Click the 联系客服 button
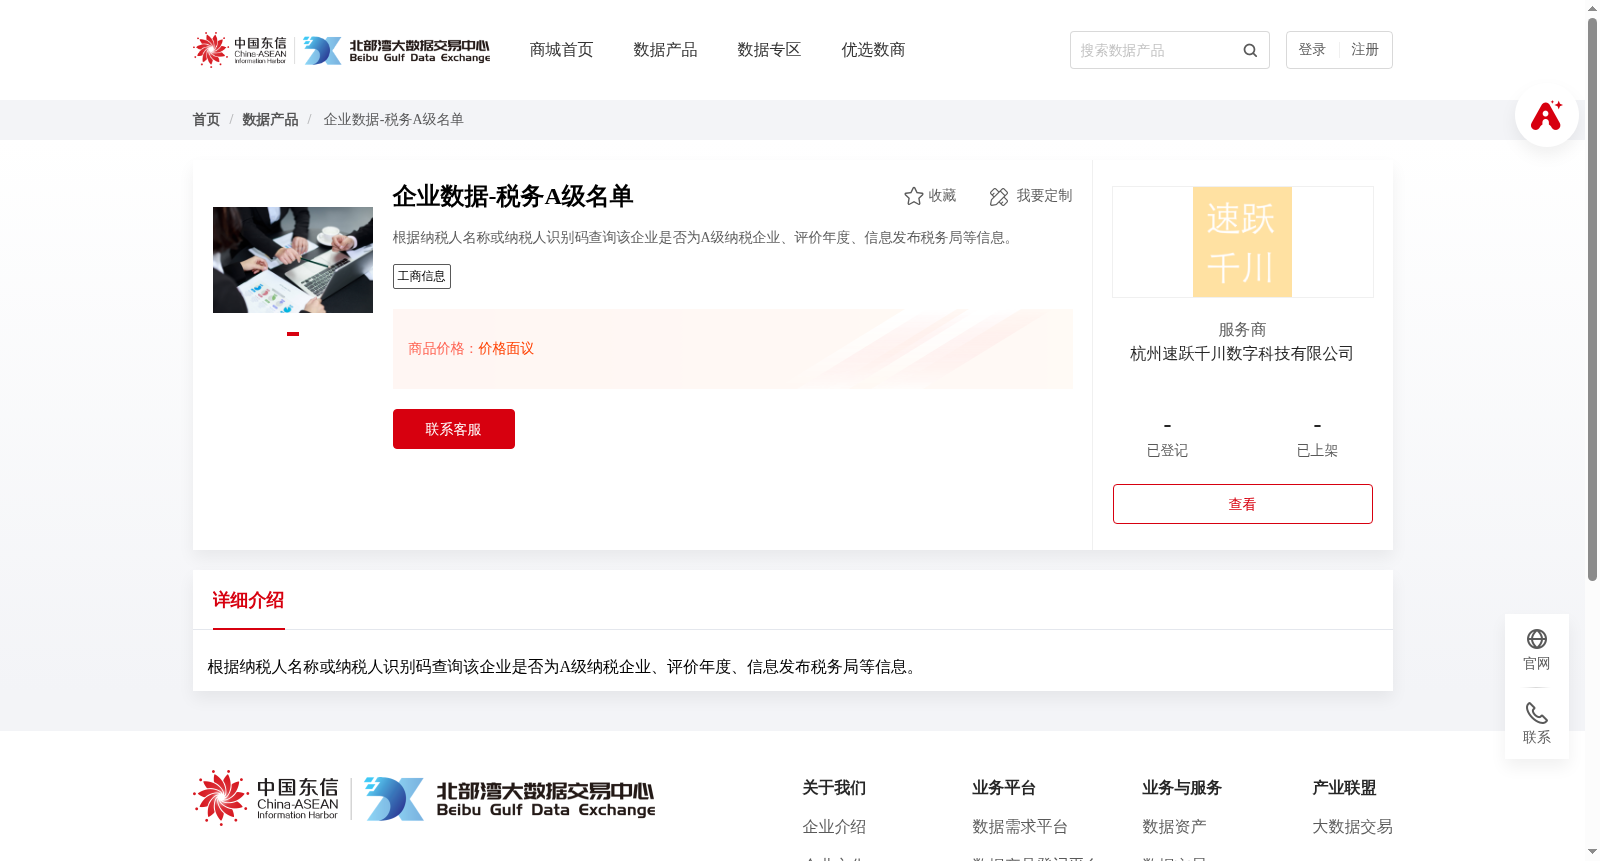The width and height of the screenshot is (1600, 861). pyautogui.click(x=454, y=429)
